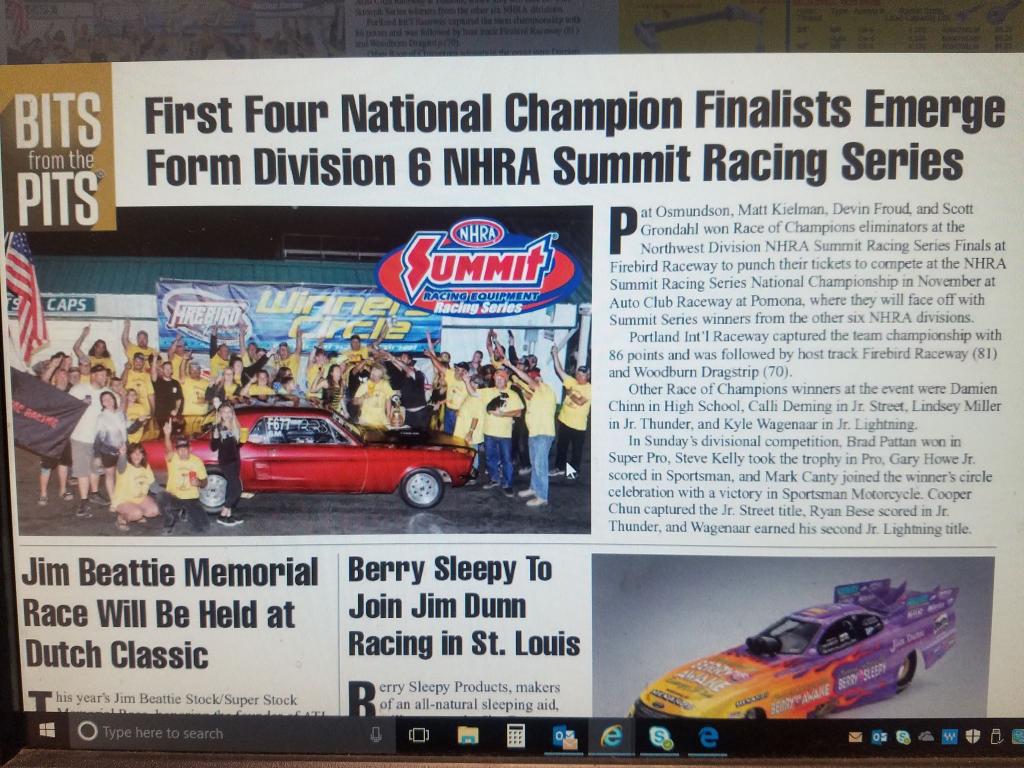Switch to Internet Explorer in the taskbar
Viewport: 1024px width, 768px height.
[x=611, y=736]
